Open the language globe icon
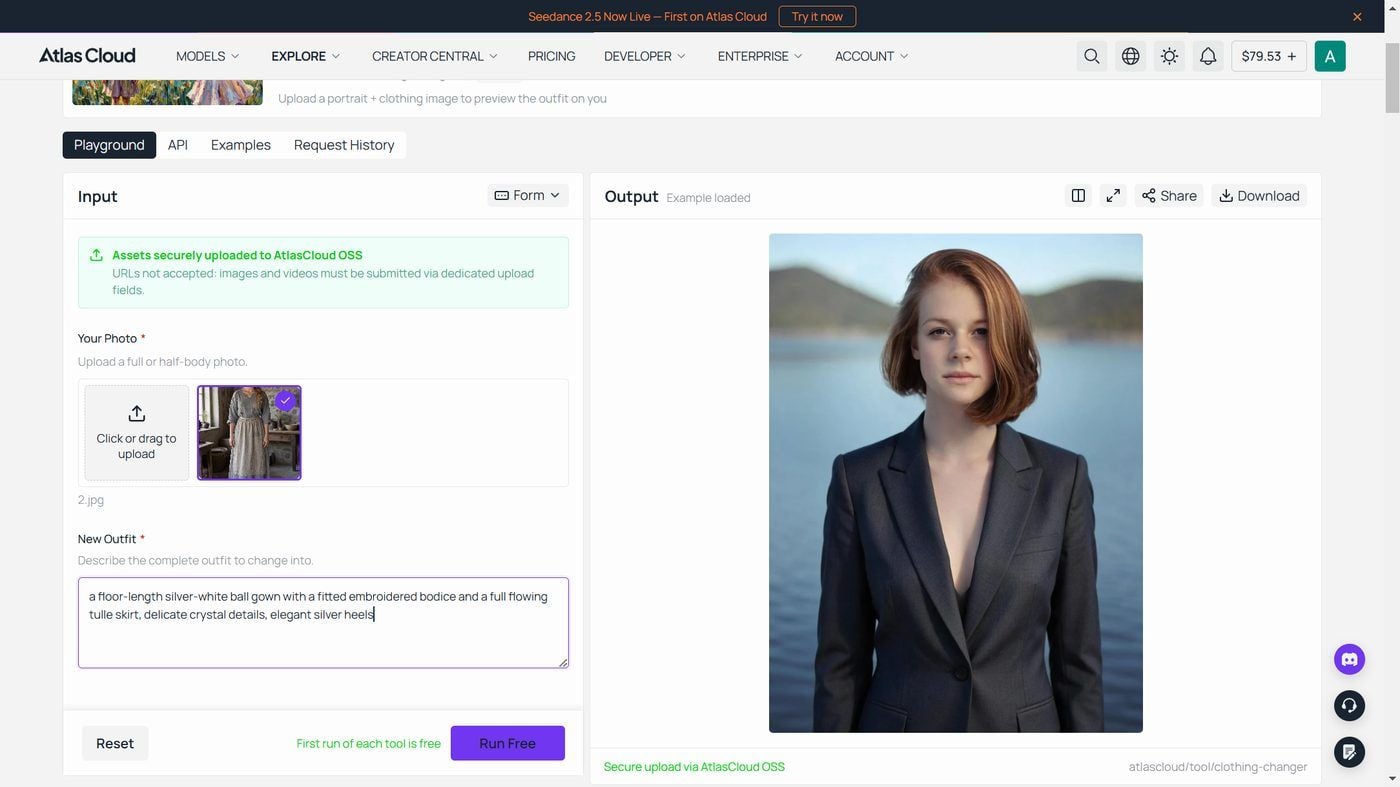Viewport: 1400px width, 787px height. (1130, 56)
